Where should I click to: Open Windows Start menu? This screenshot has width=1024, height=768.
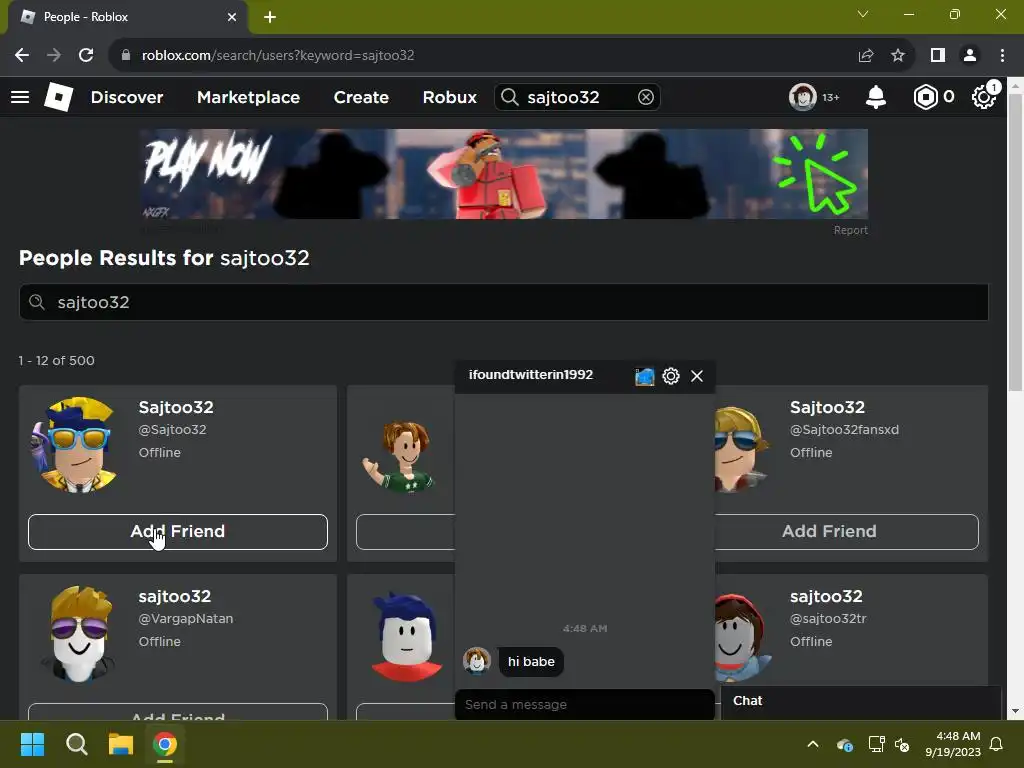point(32,744)
